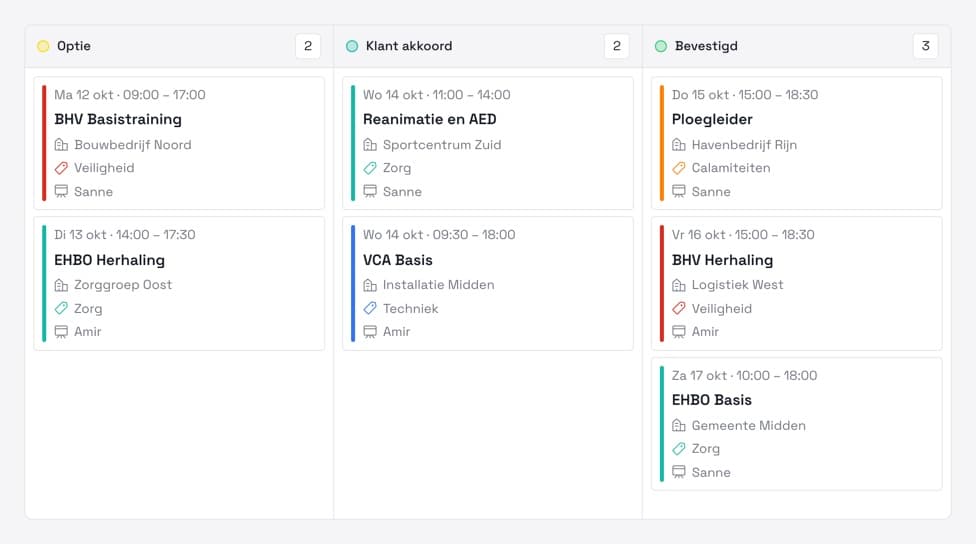Click the date 'Ma 12 okt · 09:00 – 17:00'
This screenshot has width=976, height=544.
[129, 95]
